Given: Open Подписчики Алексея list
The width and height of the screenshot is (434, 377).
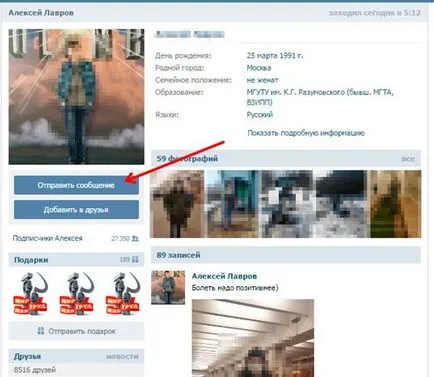Looking at the screenshot, I should coord(47,238).
